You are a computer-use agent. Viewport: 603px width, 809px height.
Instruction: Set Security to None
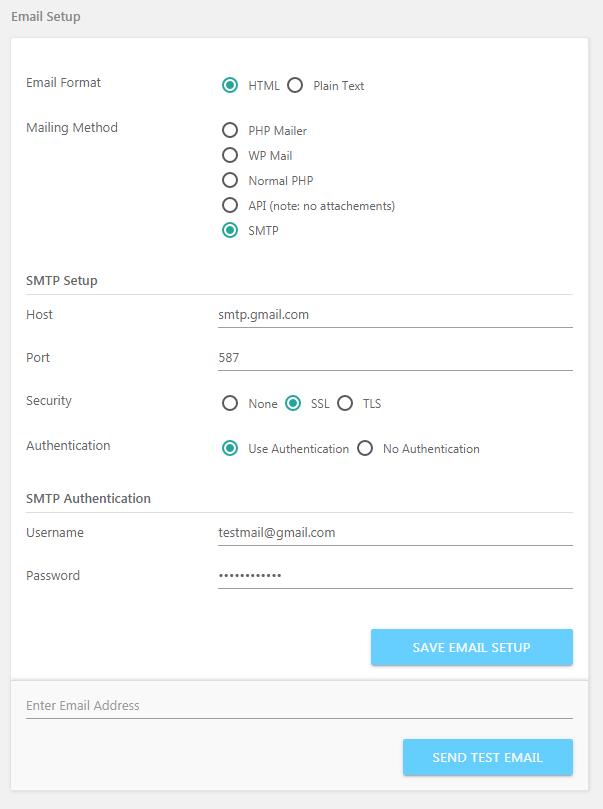click(230, 403)
